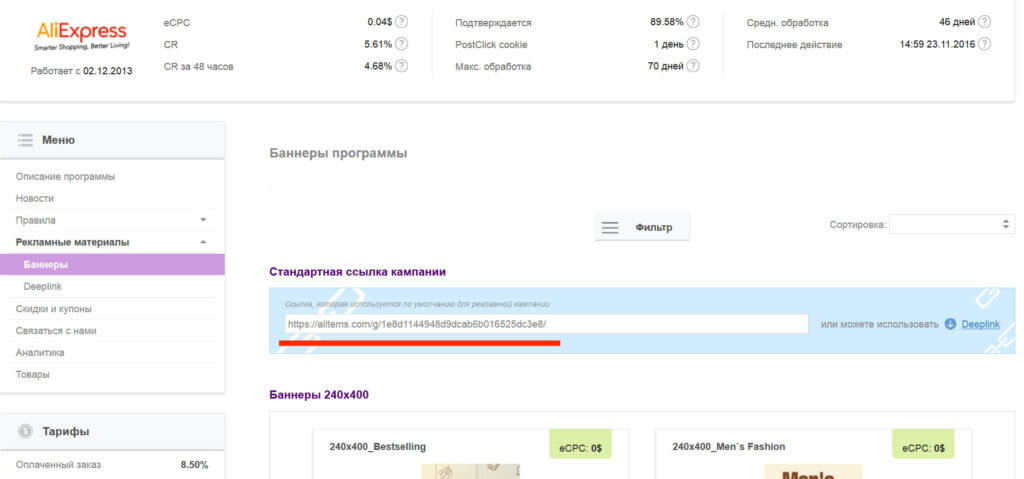This screenshot has height=479, width=1024.
Task: Click the 0.04$ eCPC value
Action: (x=379, y=22)
